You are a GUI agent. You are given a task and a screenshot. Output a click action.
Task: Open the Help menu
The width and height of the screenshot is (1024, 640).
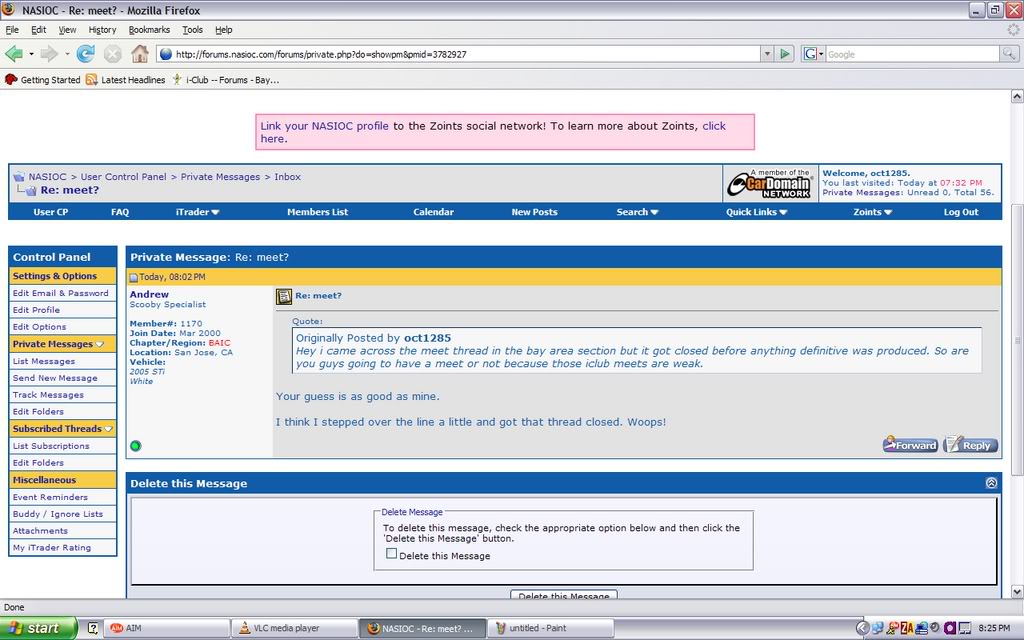[x=223, y=30]
